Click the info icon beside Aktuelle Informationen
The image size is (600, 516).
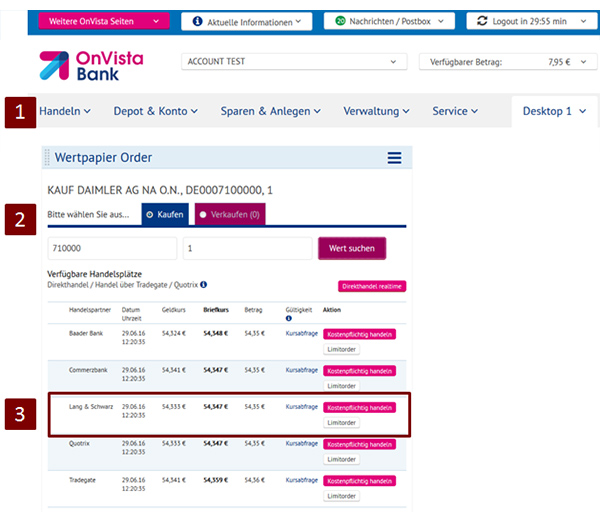[197, 21]
